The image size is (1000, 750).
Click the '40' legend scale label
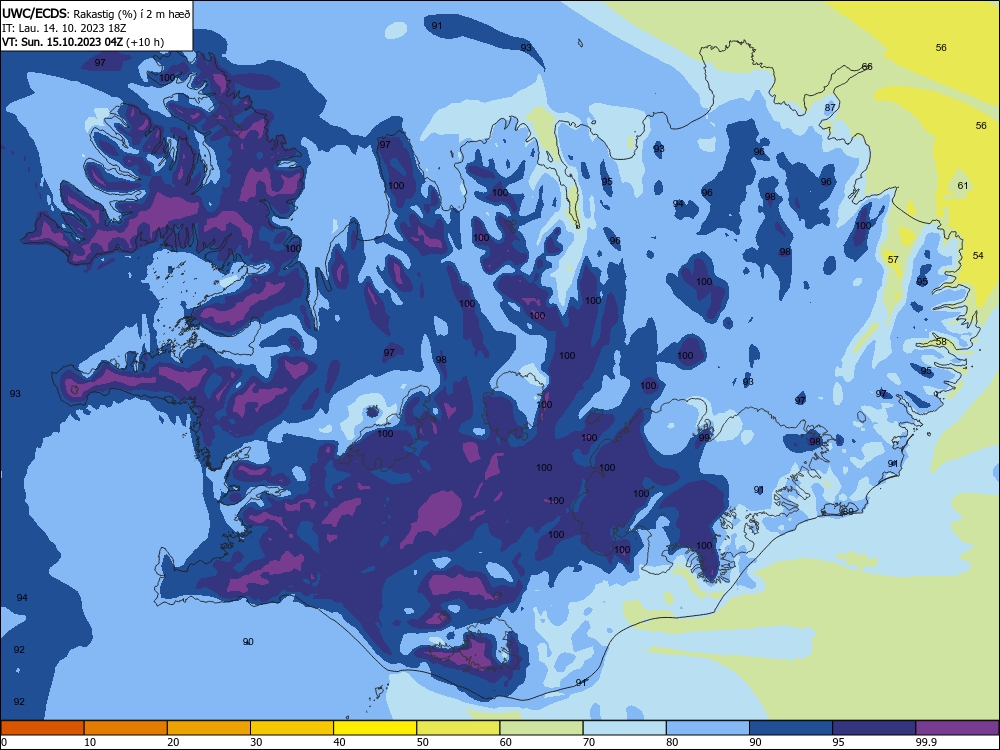[339, 742]
